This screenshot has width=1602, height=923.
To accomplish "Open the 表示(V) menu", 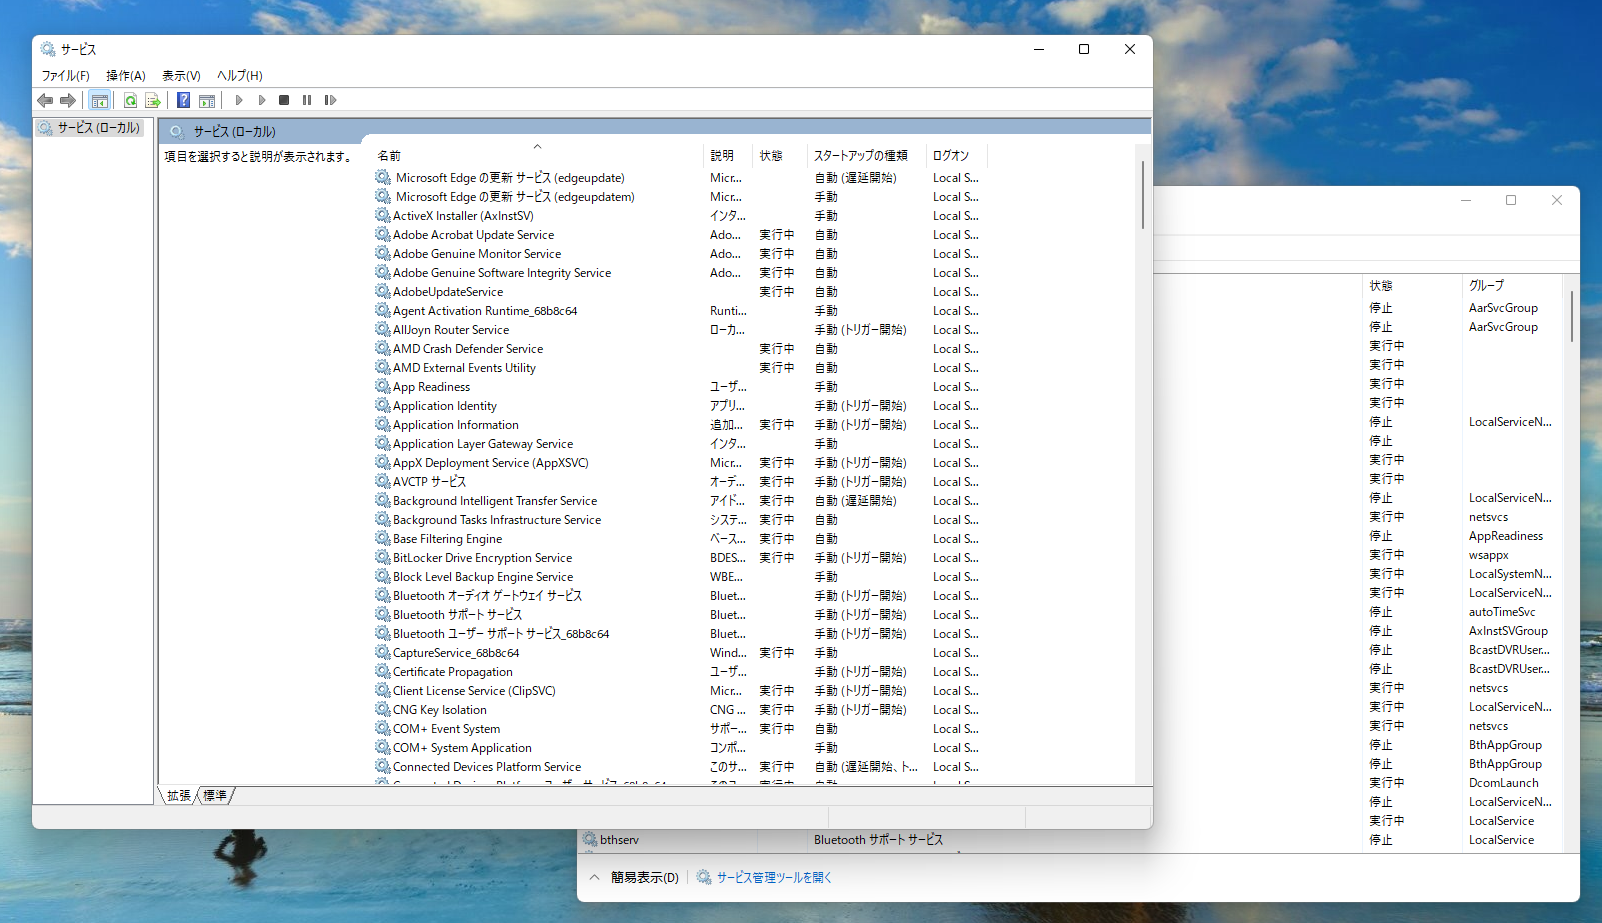I will (181, 76).
